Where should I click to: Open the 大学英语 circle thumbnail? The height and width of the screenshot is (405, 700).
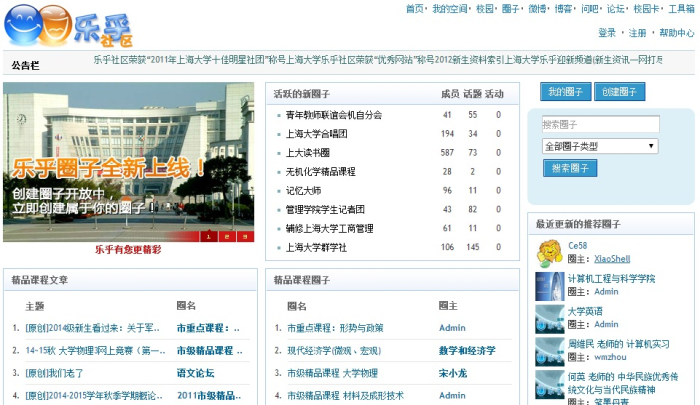(x=550, y=319)
